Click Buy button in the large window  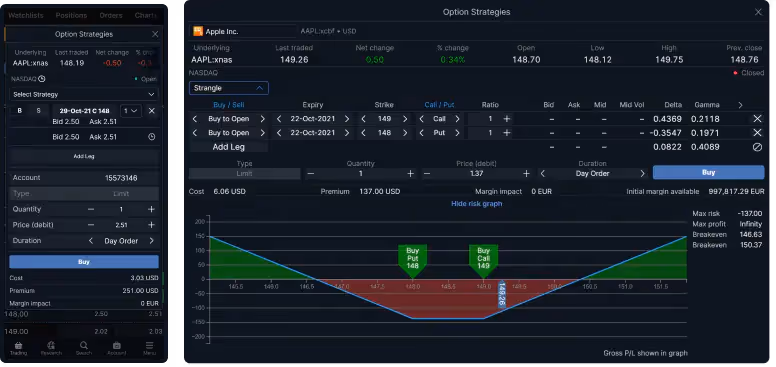(x=708, y=173)
